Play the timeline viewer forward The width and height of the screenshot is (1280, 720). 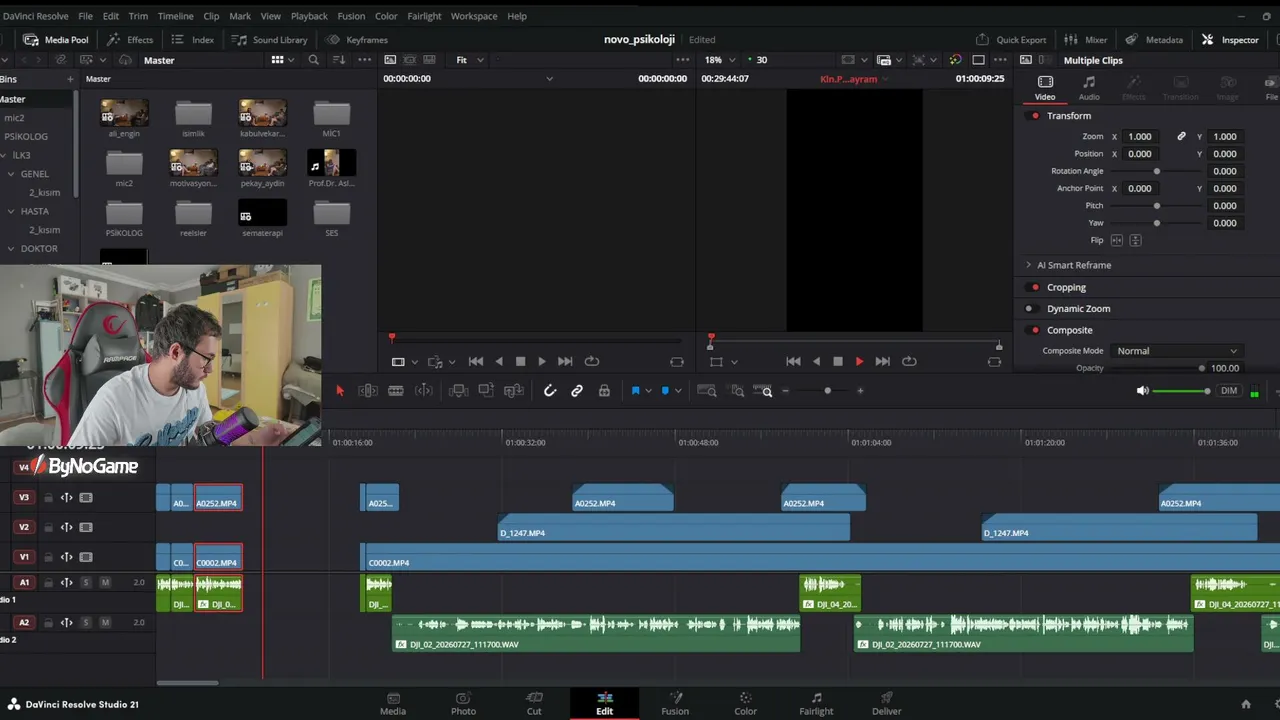point(859,361)
